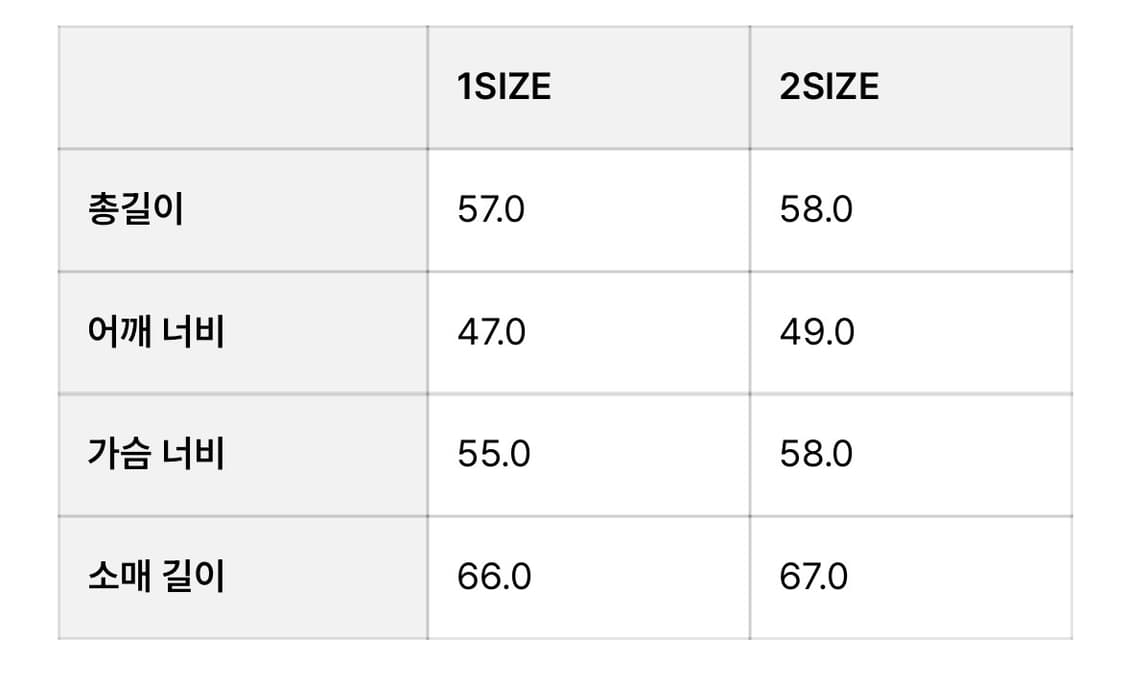The image size is (1125, 691).
Task: Click the 57.0 total length value
Action: 490,211
